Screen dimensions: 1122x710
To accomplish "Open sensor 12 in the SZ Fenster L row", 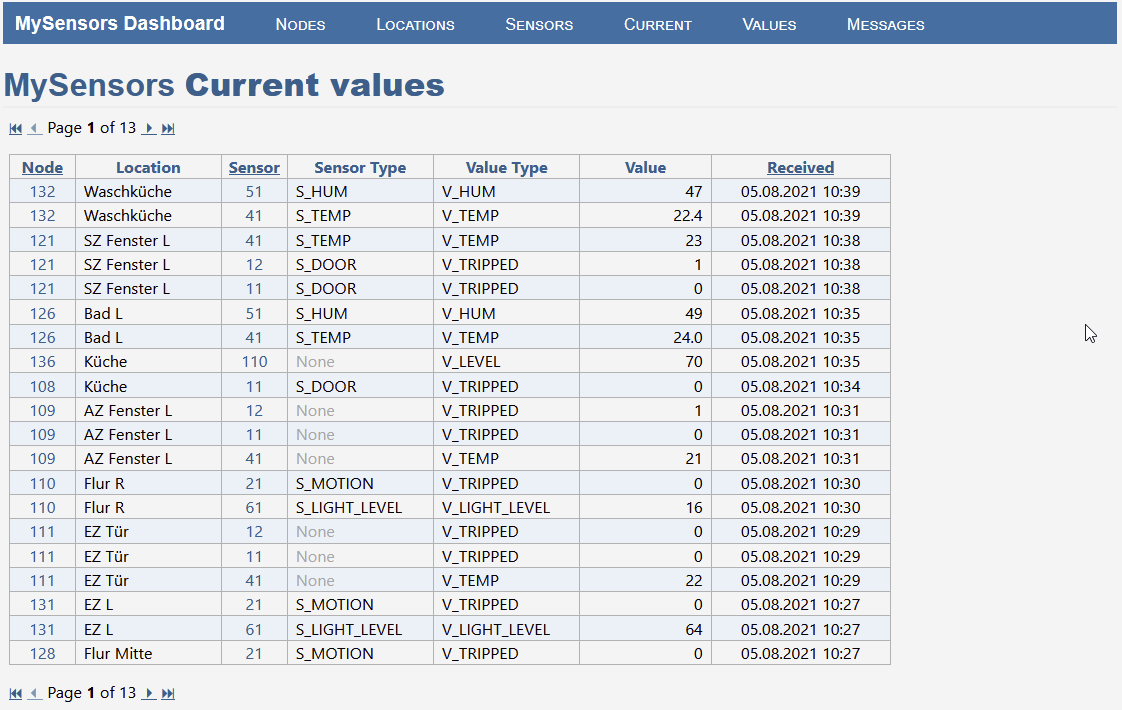I will [x=254, y=265].
